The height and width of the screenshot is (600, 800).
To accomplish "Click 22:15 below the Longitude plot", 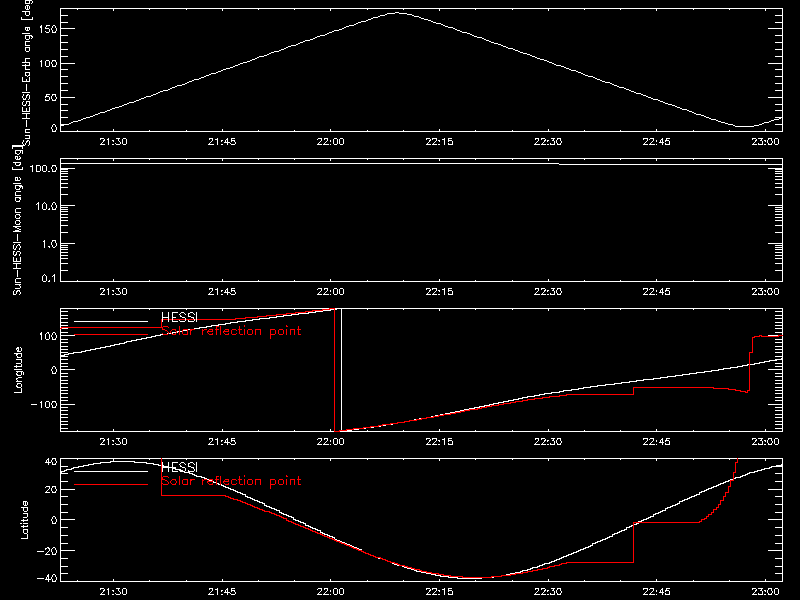I will (x=439, y=442).
